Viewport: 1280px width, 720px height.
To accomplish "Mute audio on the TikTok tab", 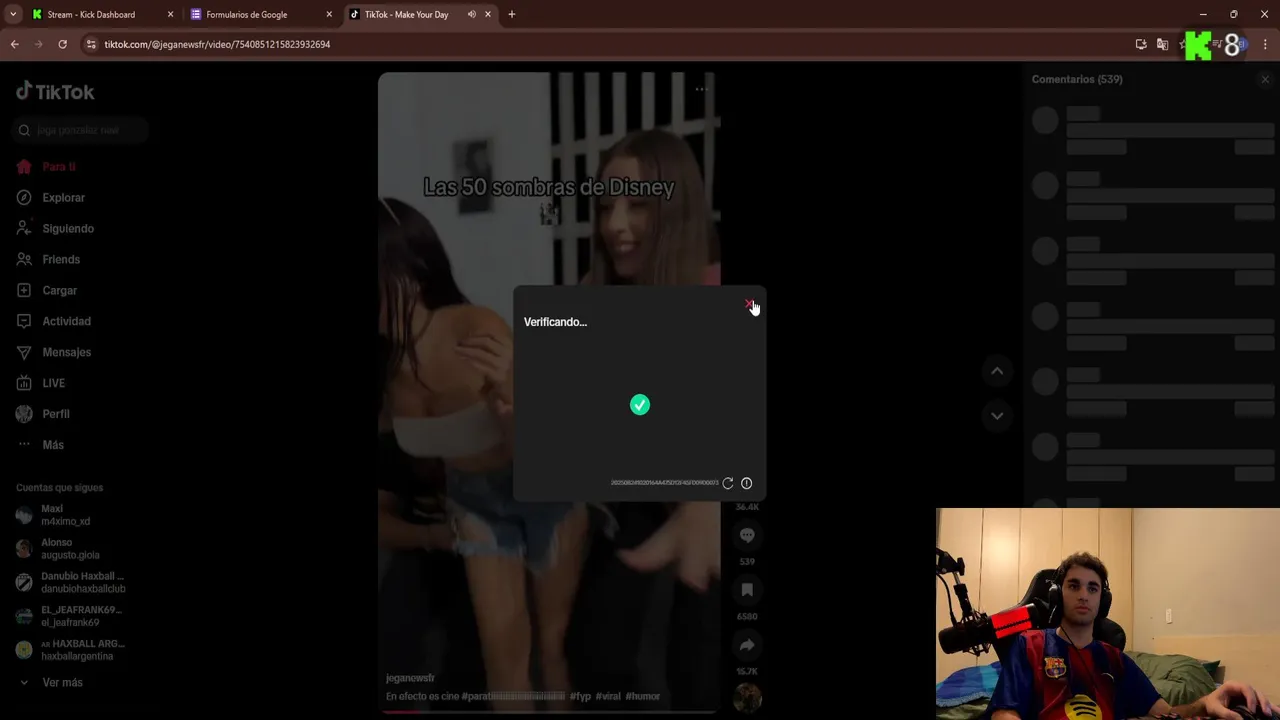I will (471, 14).
